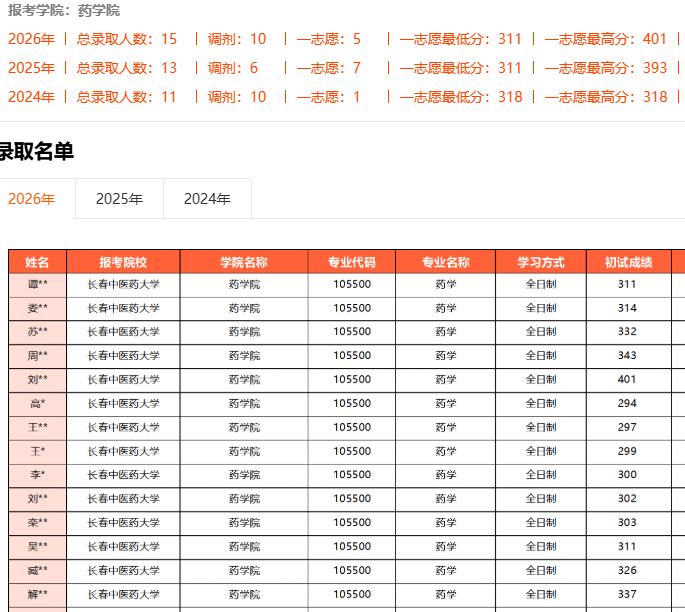Click 一志愿最高分: 393 text

[606, 68]
